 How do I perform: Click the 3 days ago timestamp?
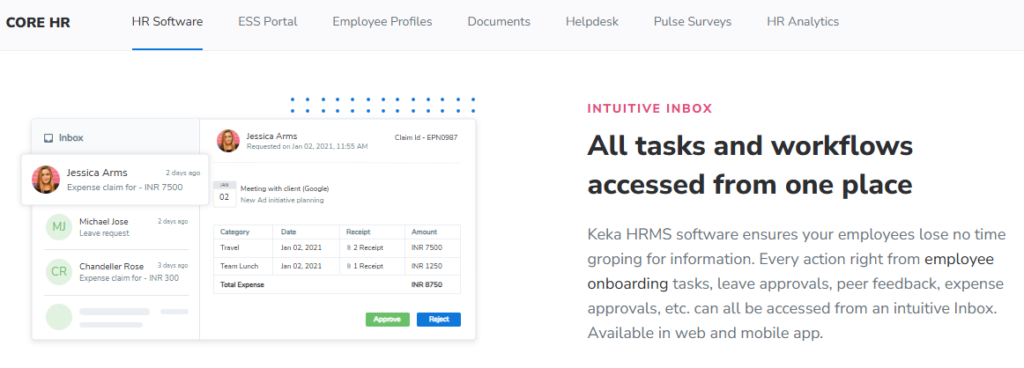[172, 266]
